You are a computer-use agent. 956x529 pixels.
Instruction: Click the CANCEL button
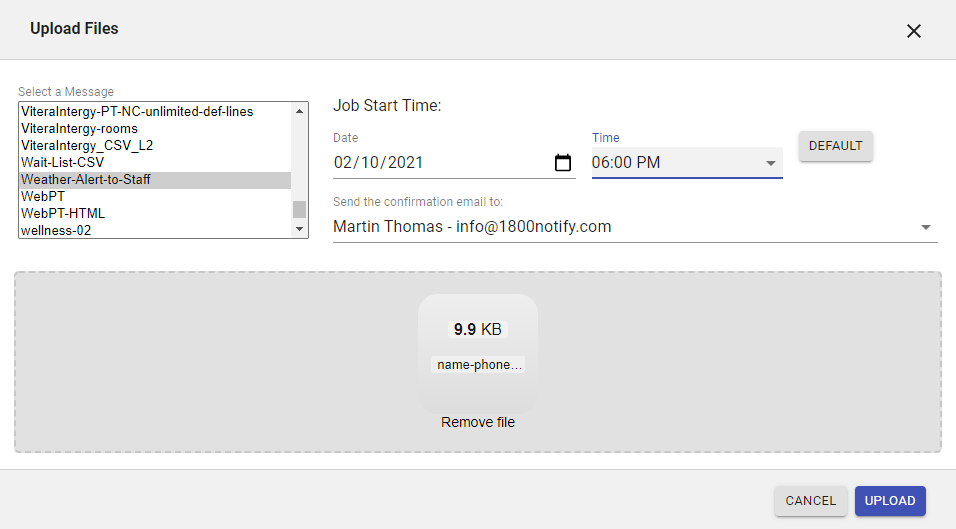[x=810, y=501]
